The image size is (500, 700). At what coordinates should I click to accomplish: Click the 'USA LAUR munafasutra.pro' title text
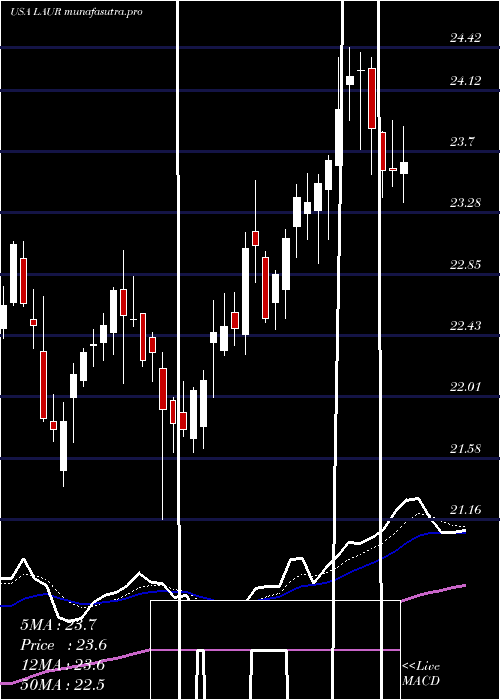click(x=76, y=12)
